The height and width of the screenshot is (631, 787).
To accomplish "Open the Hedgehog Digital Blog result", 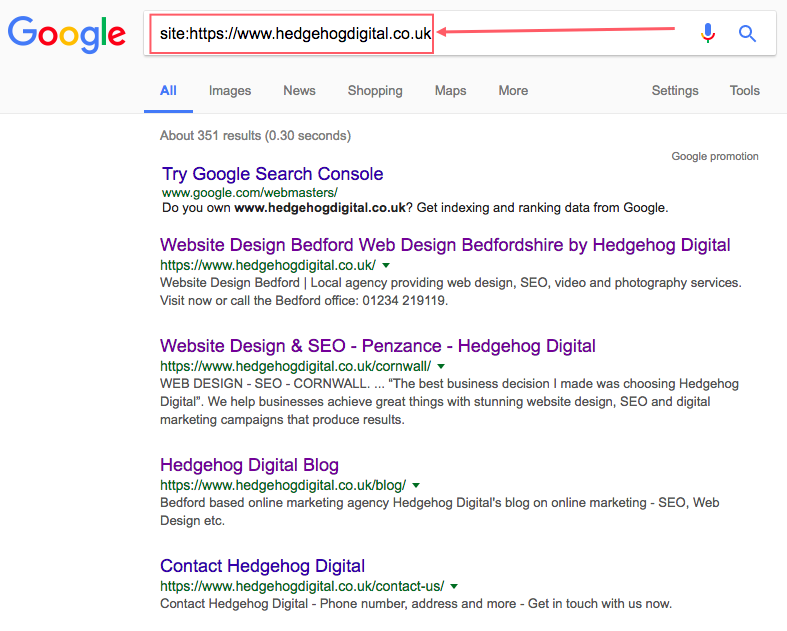I will coord(249,465).
